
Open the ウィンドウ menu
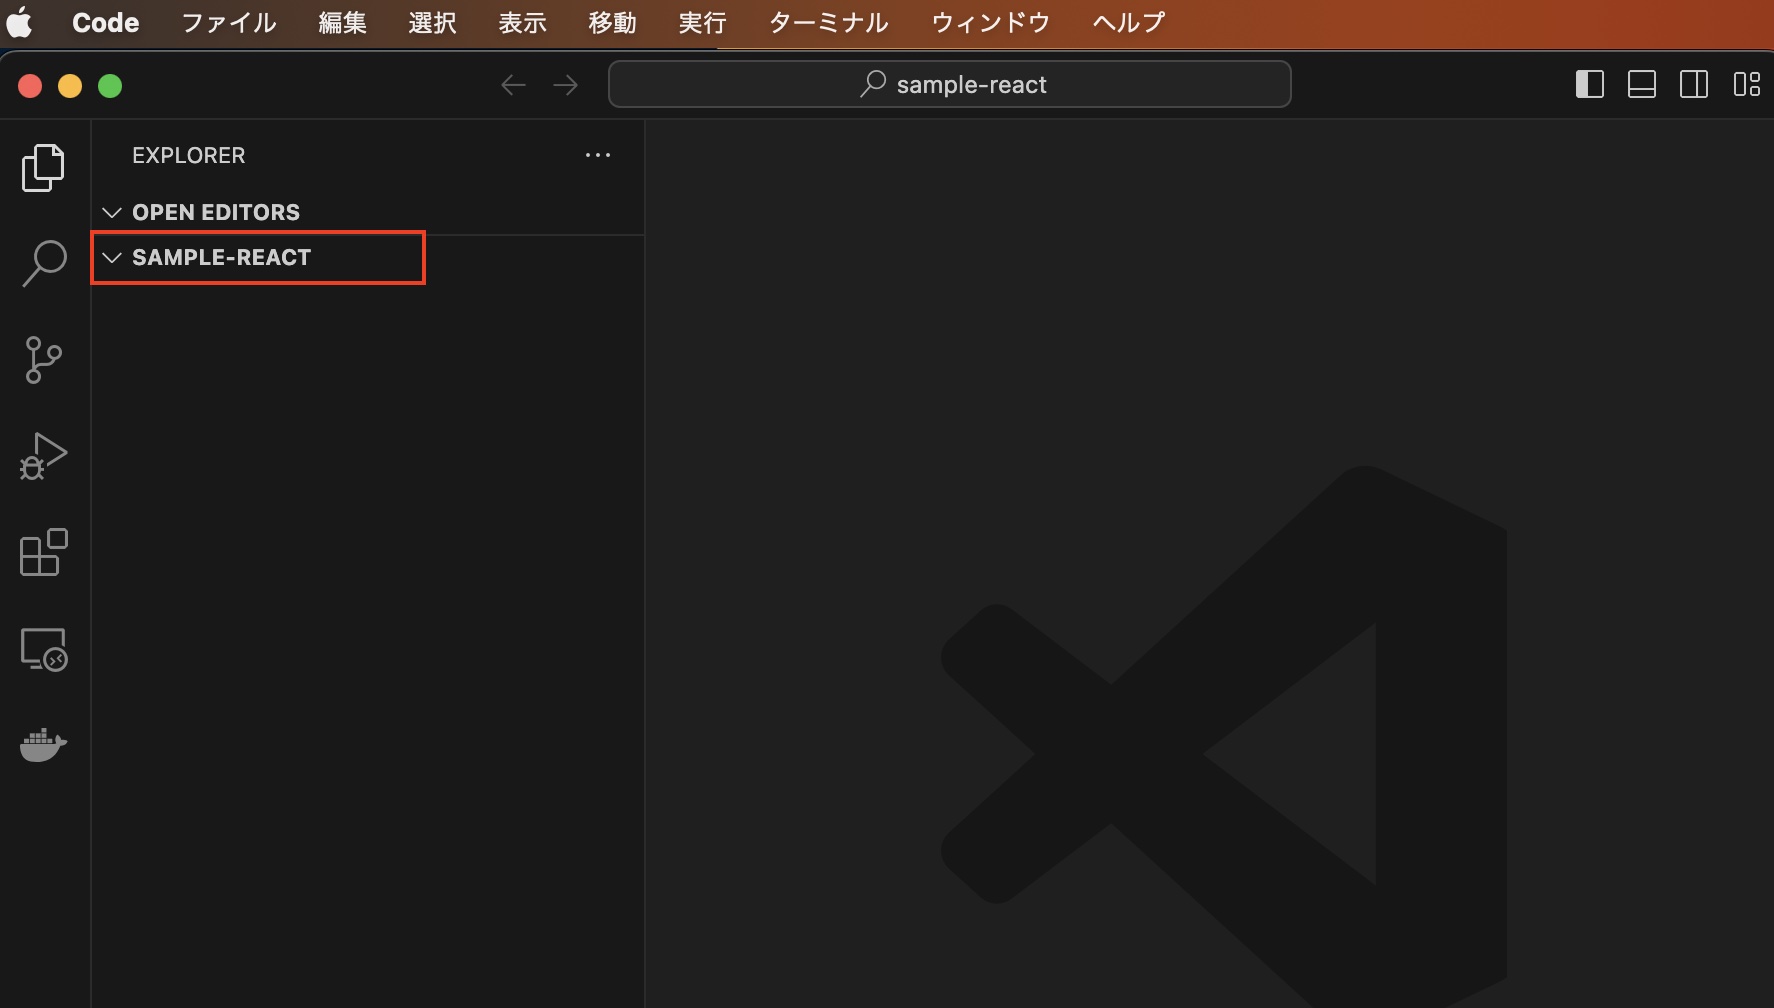pos(991,22)
